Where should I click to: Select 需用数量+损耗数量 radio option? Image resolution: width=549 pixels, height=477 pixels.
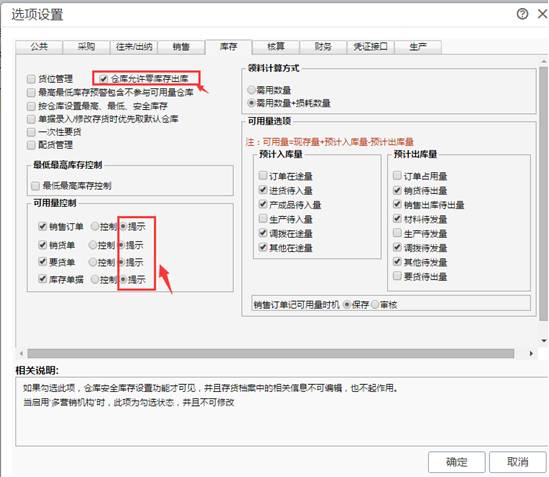pos(251,103)
